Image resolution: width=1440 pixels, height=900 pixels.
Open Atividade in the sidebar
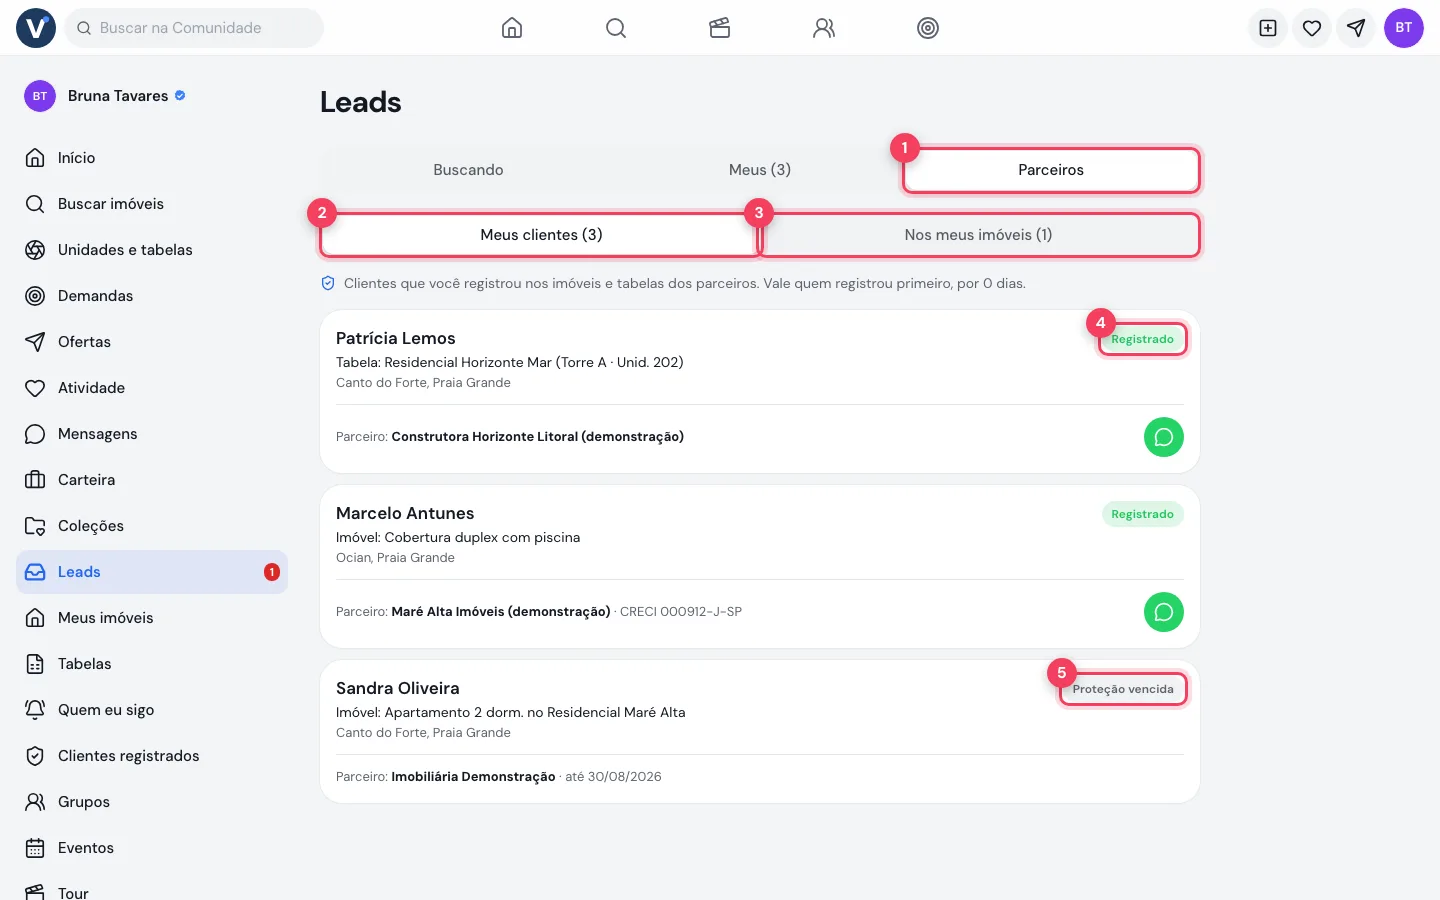coord(152,388)
